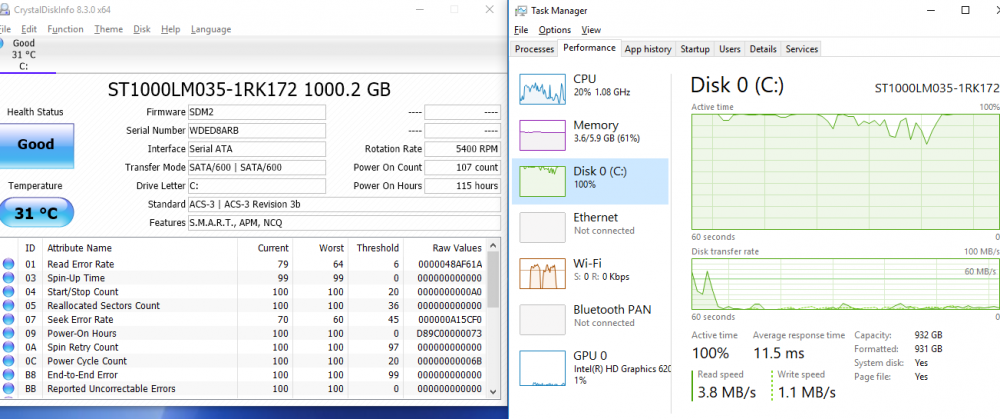1000x419 pixels.
Task: Open the View menu in Task Manager
Action: tap(591, 29)
